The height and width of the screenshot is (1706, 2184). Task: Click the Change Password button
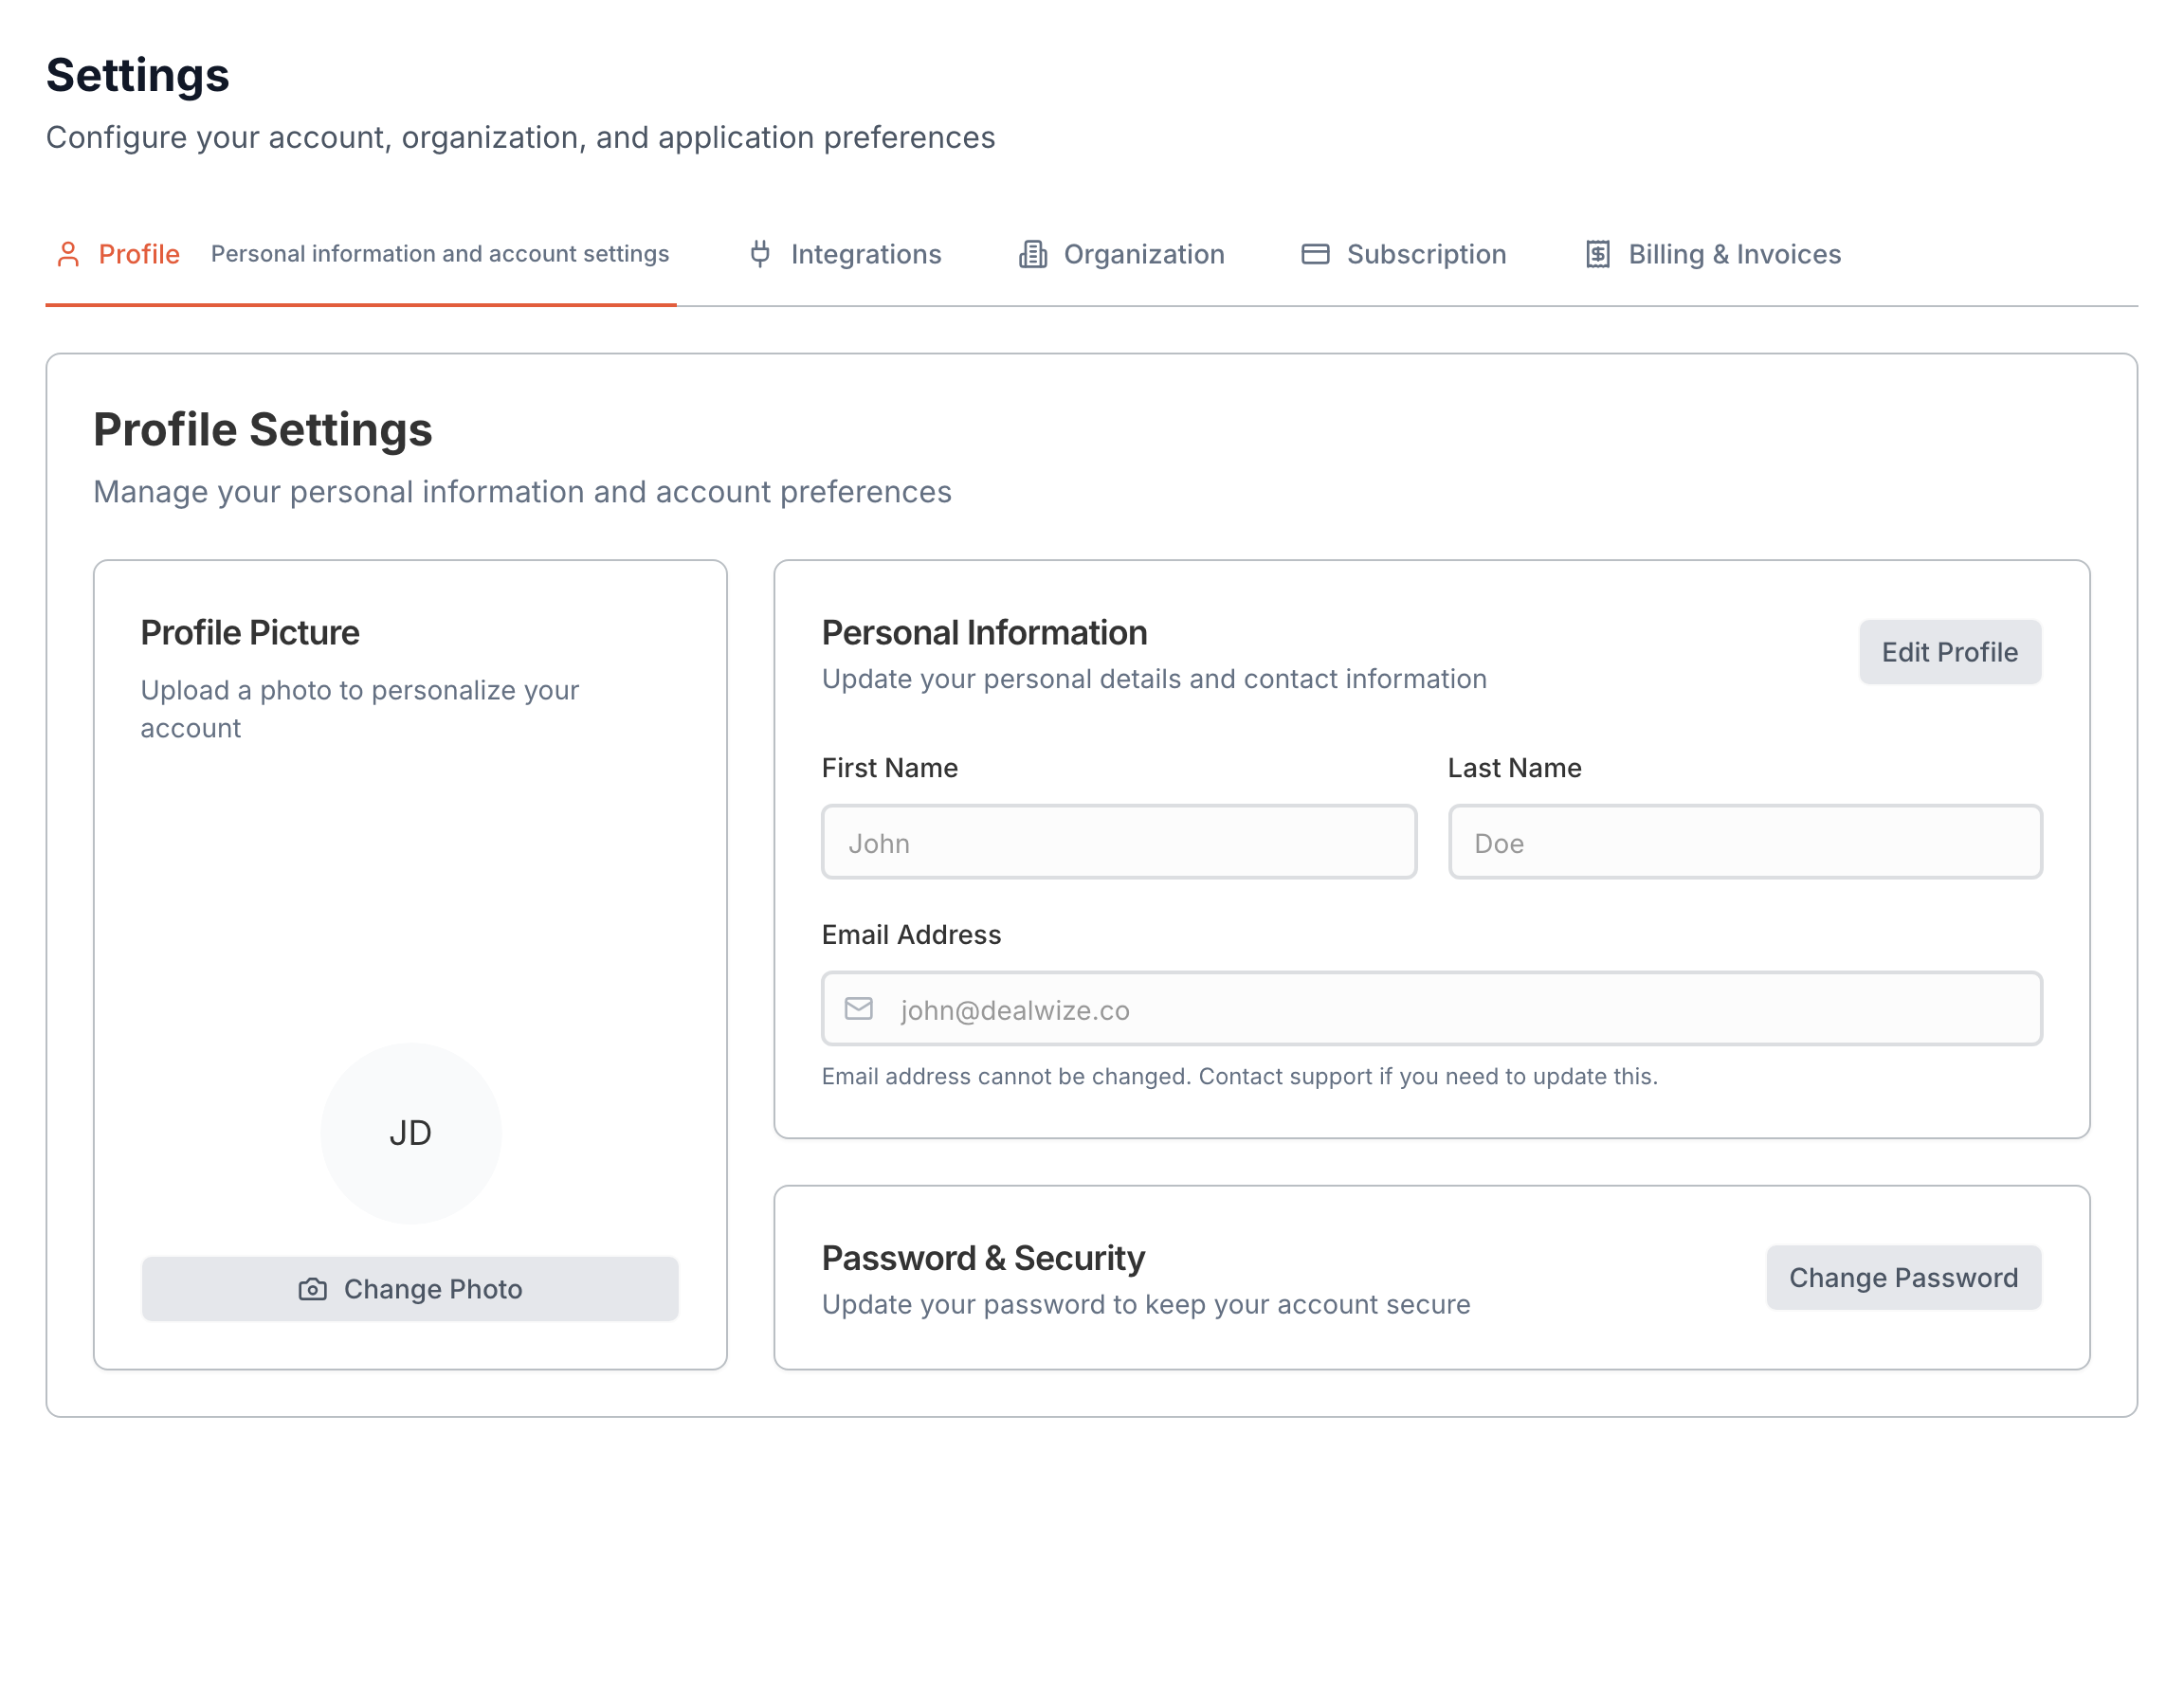click(x=1903, y=1277)
